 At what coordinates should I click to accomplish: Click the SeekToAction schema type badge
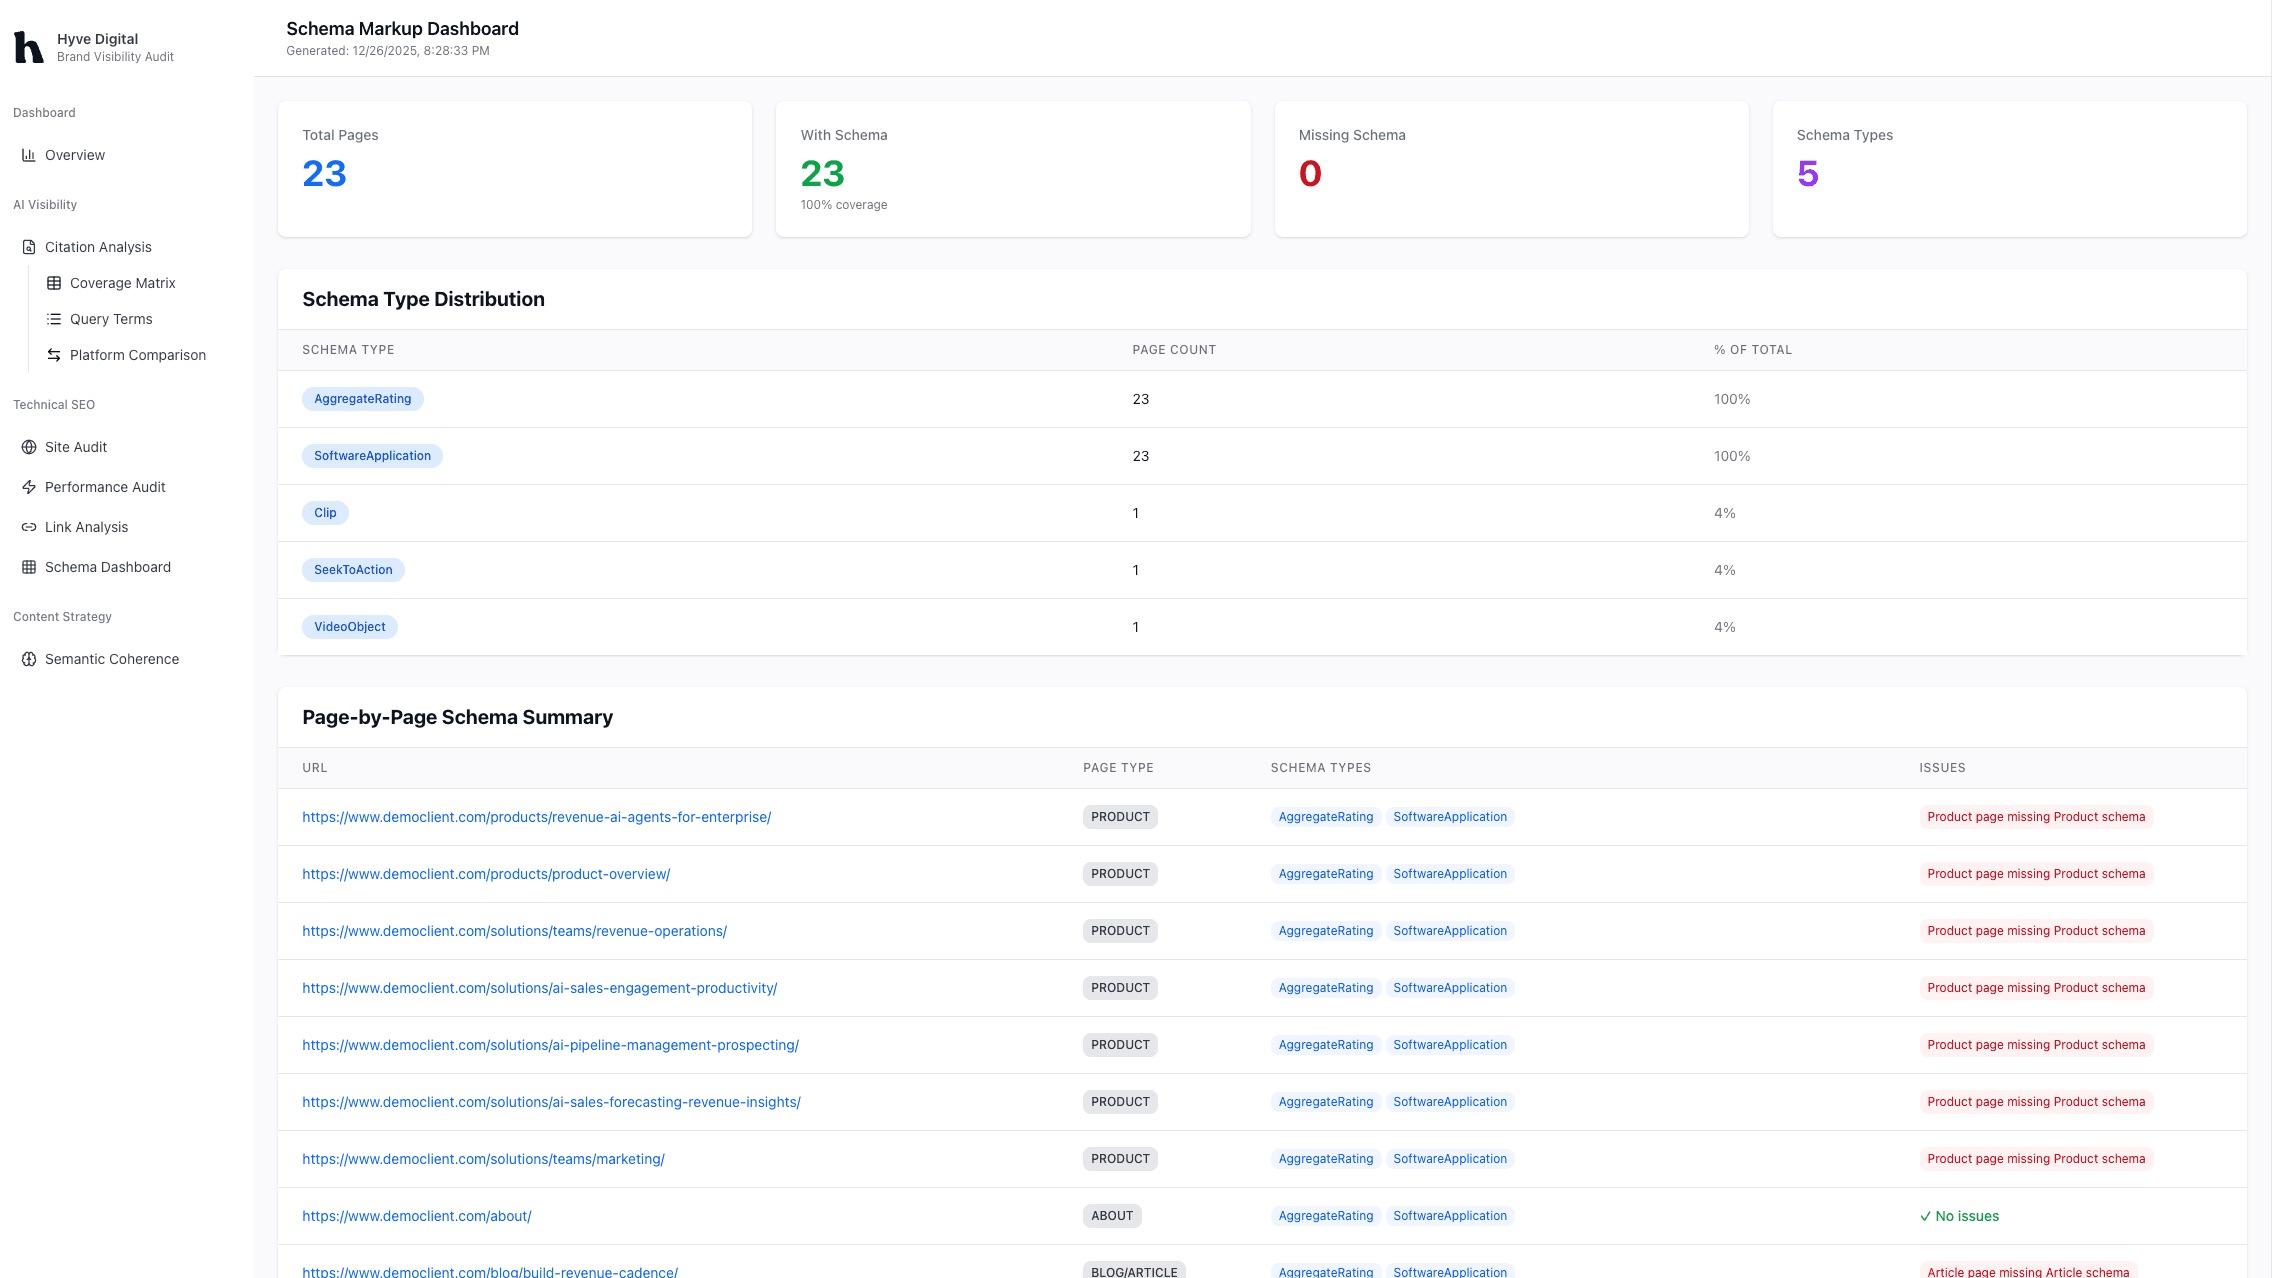[x=353, y=570]
